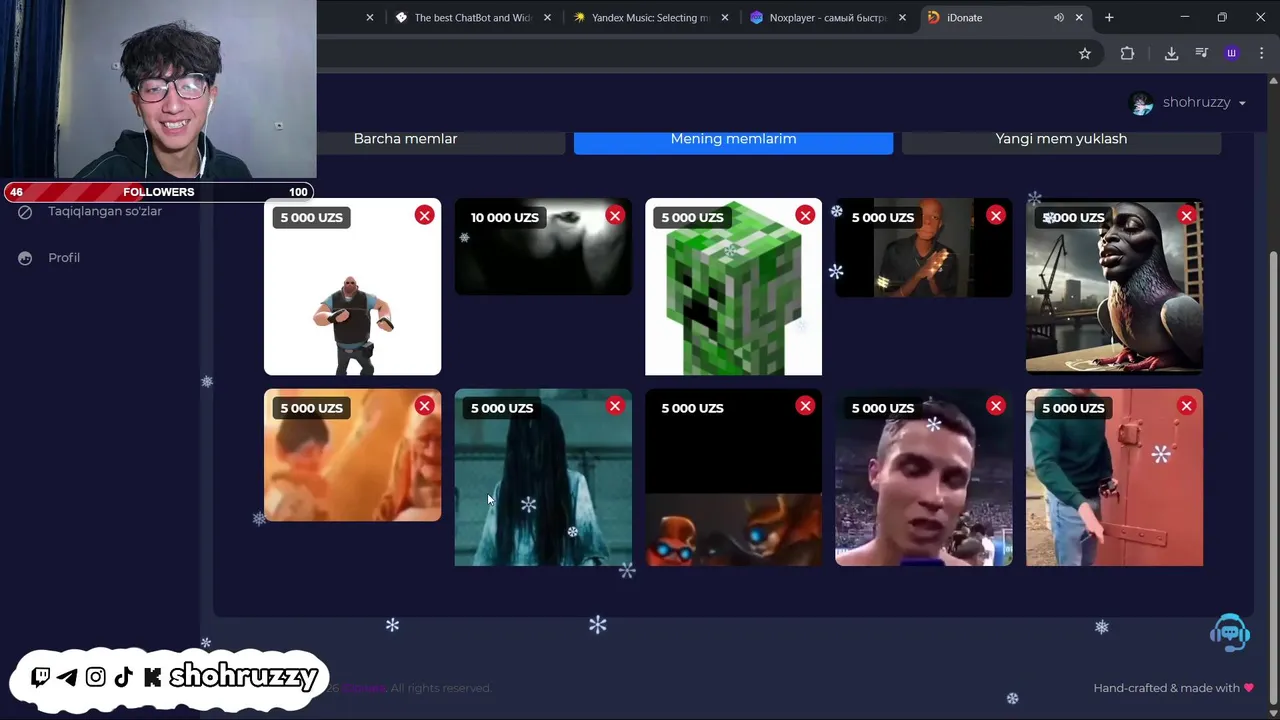Open the support chat bot icon

[1229, 633]
